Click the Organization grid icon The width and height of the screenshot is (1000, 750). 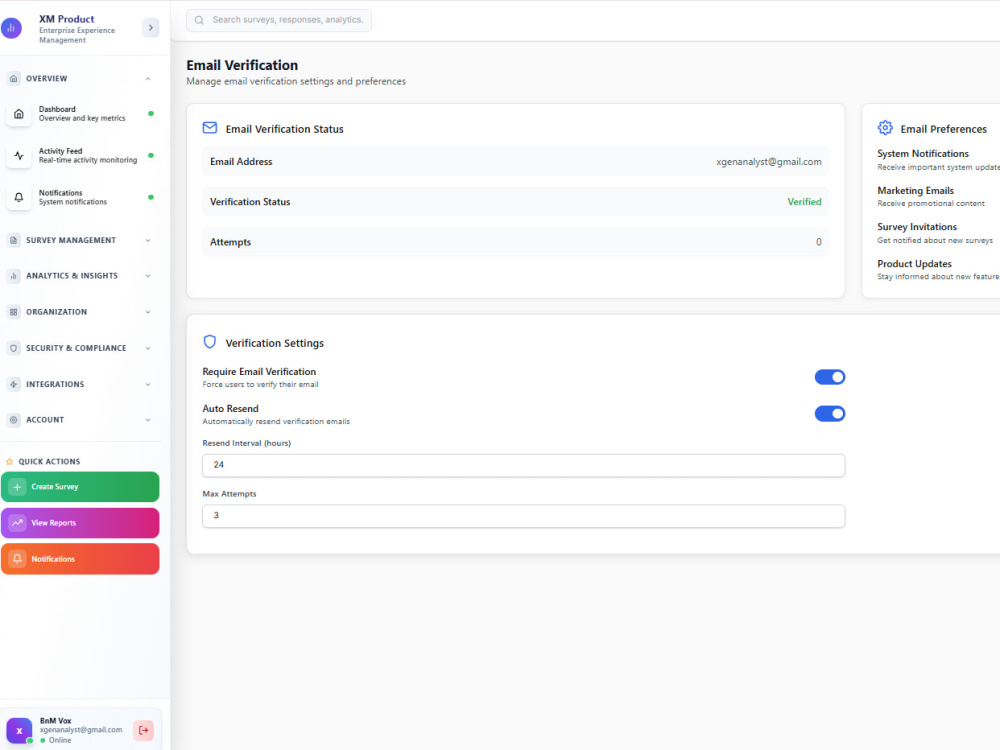pyautogui.click(x=13, y=312)
